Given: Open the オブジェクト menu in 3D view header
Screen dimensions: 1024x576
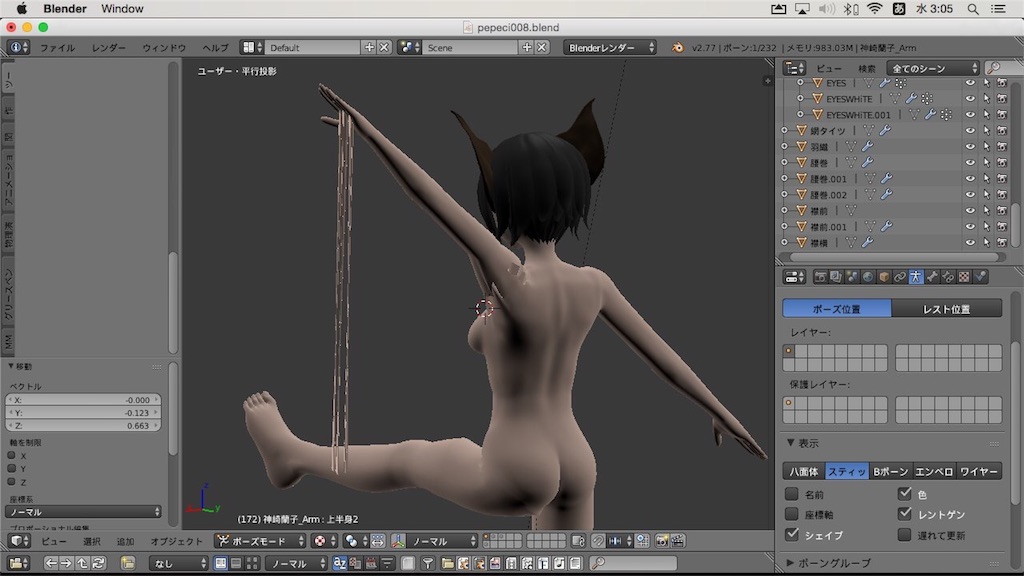Looking at the screenshot, I should [x=176, y=541].
